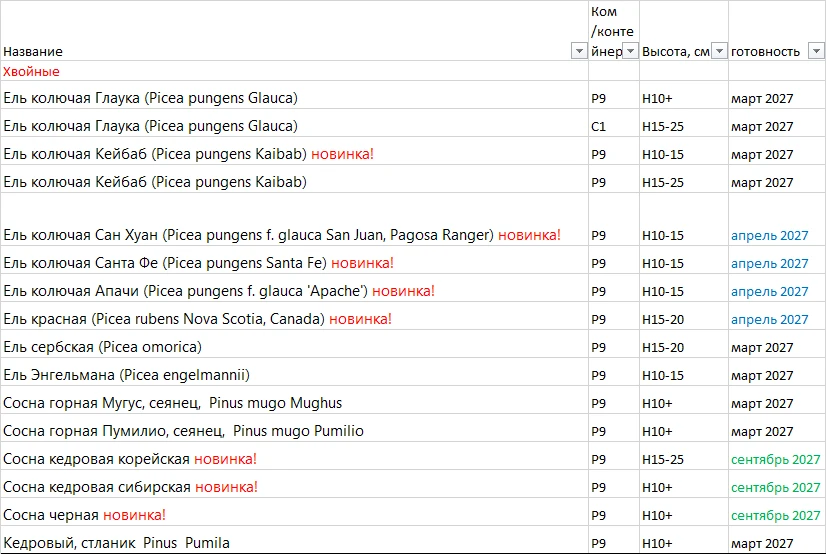The height and width of the screenshot is (554, 826).
Task: Select the Название header cell
Action: [x=294, y=31]
